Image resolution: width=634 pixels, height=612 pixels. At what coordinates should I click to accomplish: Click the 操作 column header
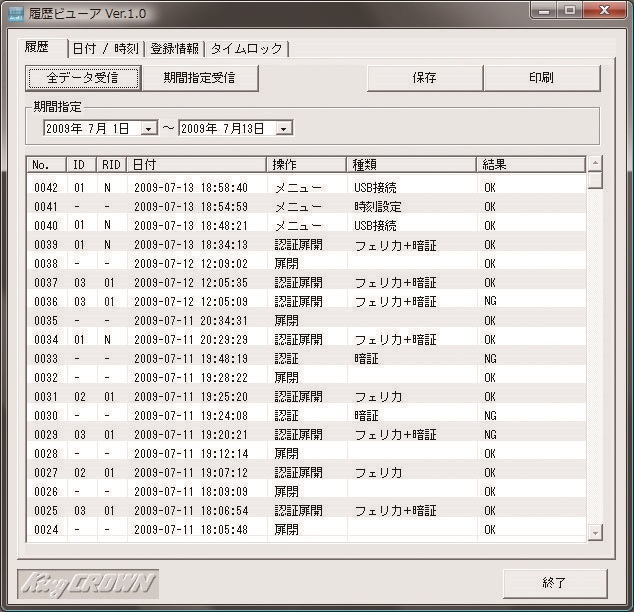(x=307, y=164)
